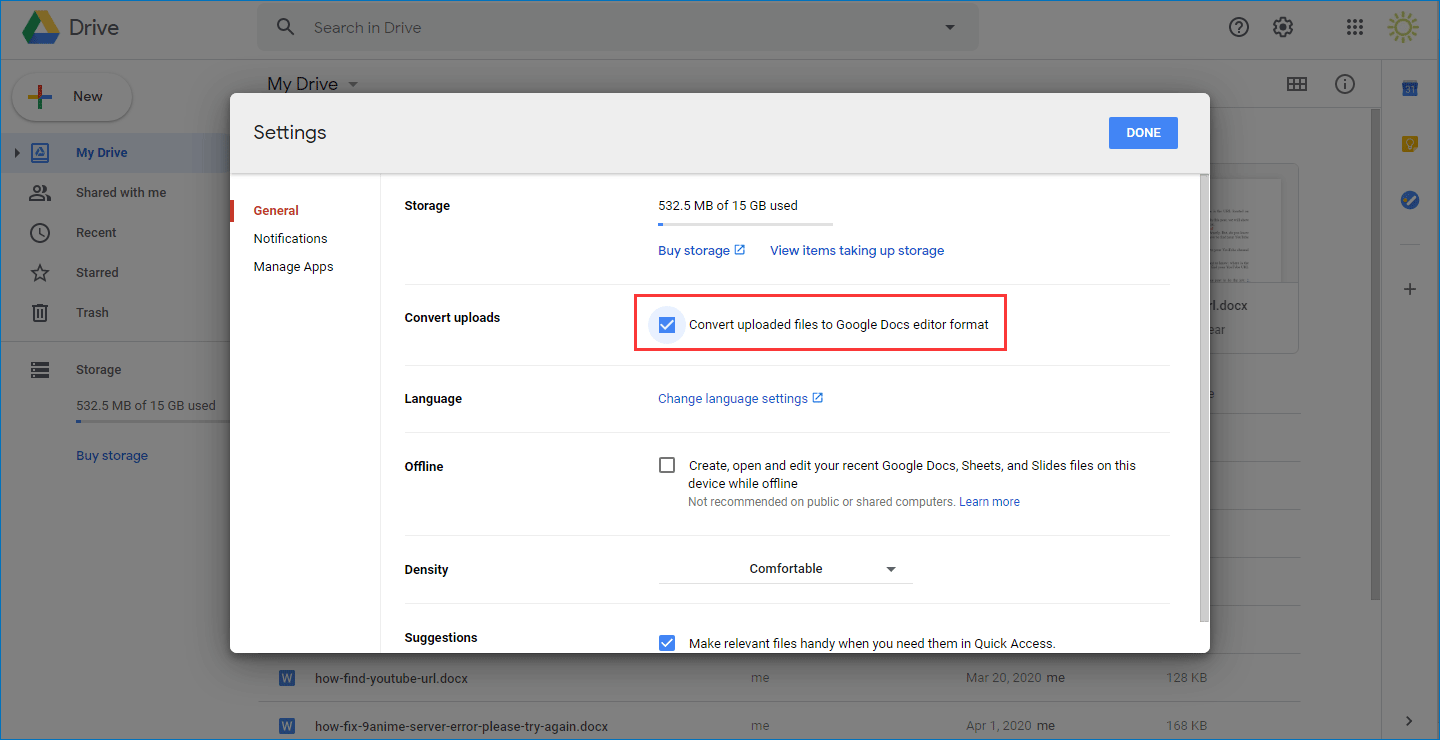Image resolution: width=1440 pixels, height=740 pixels.
Task: Open search options dropdown arrow
Action: pos(950,28)
